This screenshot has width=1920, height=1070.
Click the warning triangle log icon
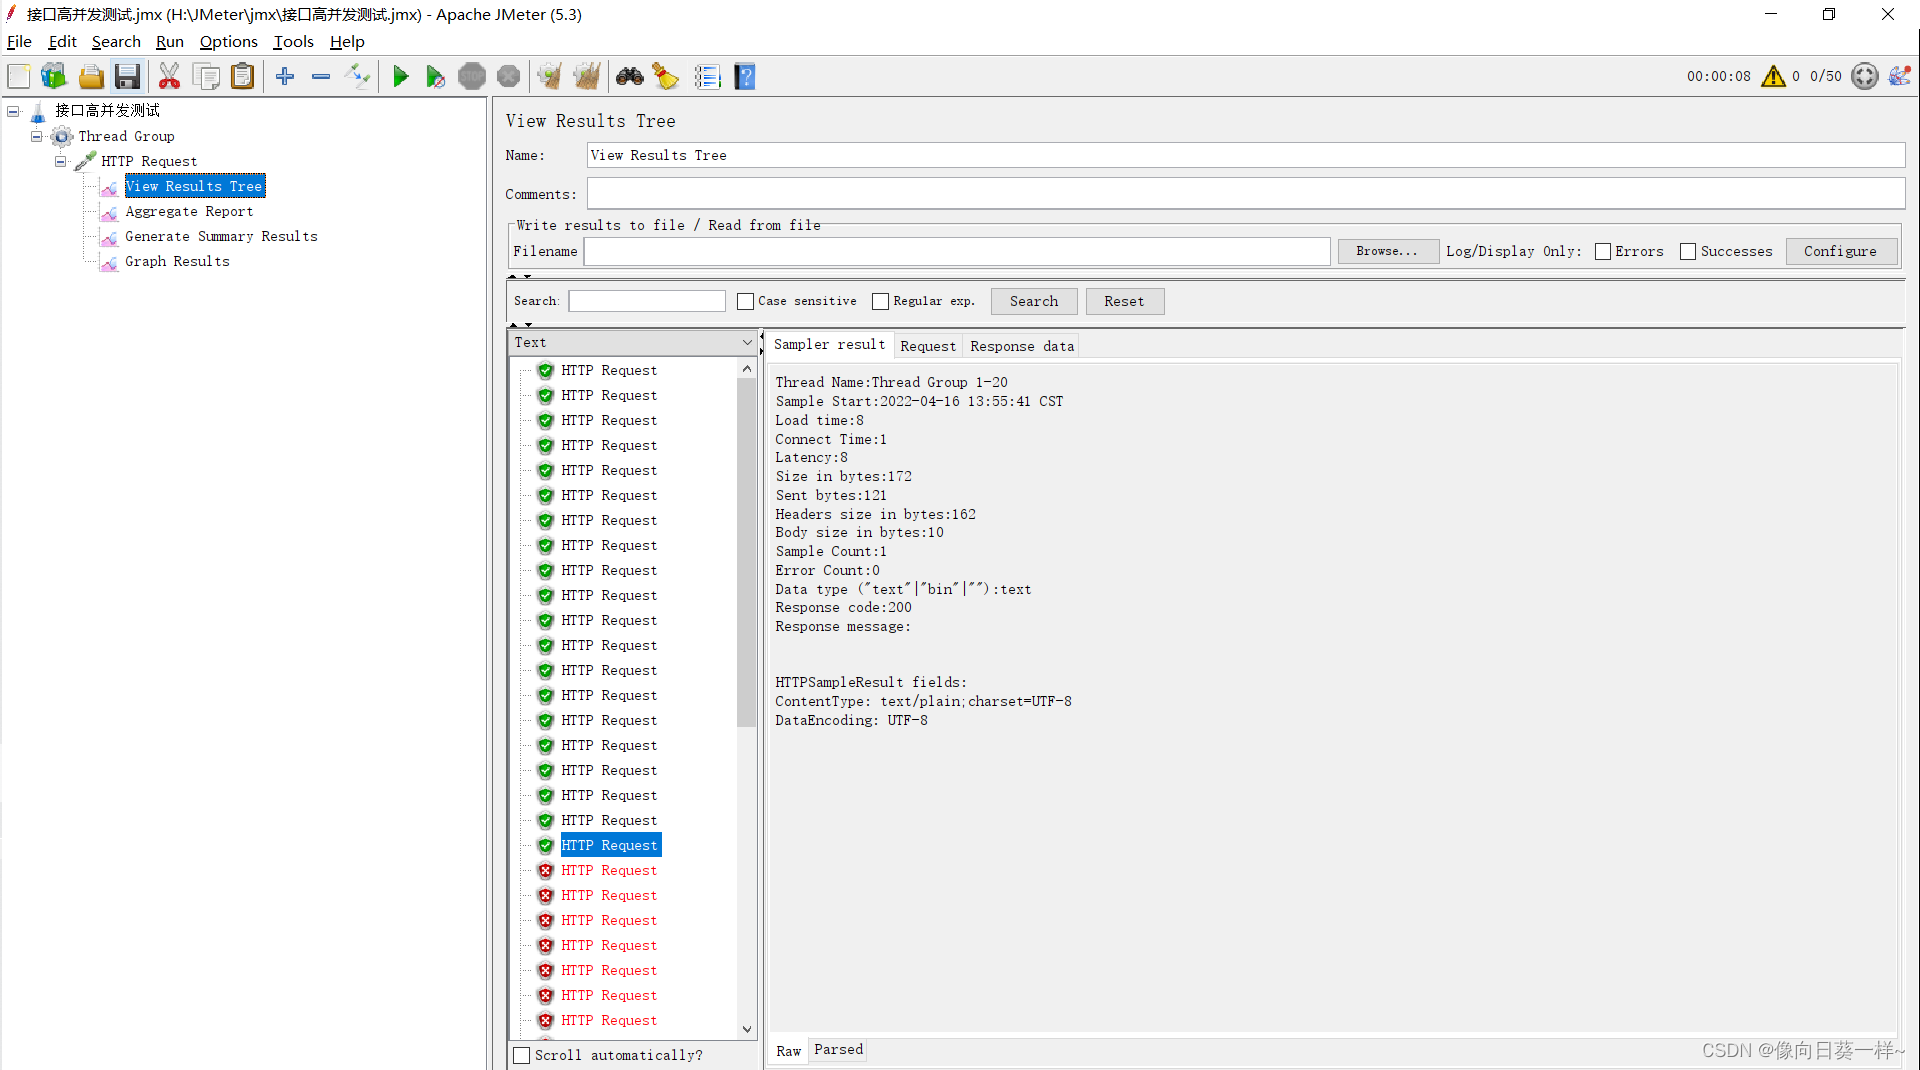pyautogui.click(x=1773, y=77)
